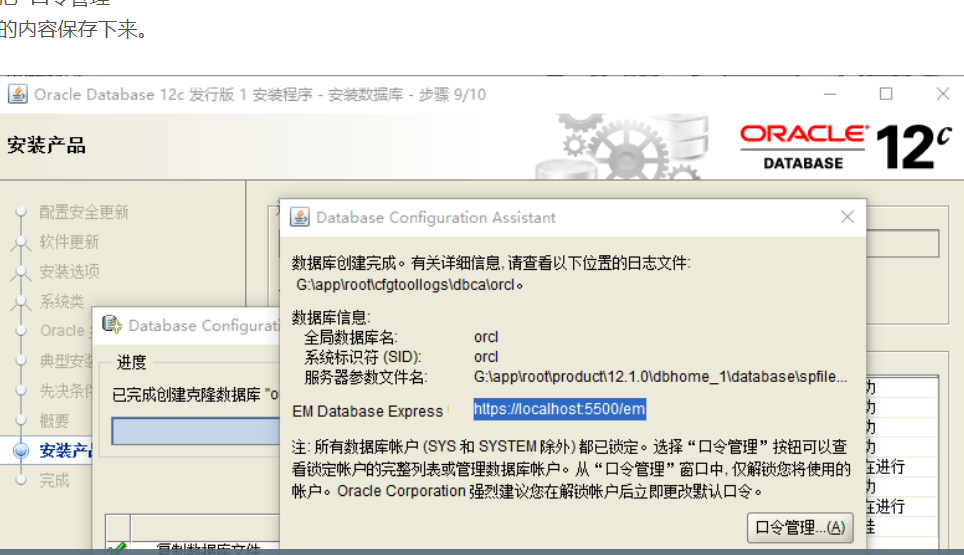
Task: Open the 口令管理 password management button
Action: (x=800, y=527)
